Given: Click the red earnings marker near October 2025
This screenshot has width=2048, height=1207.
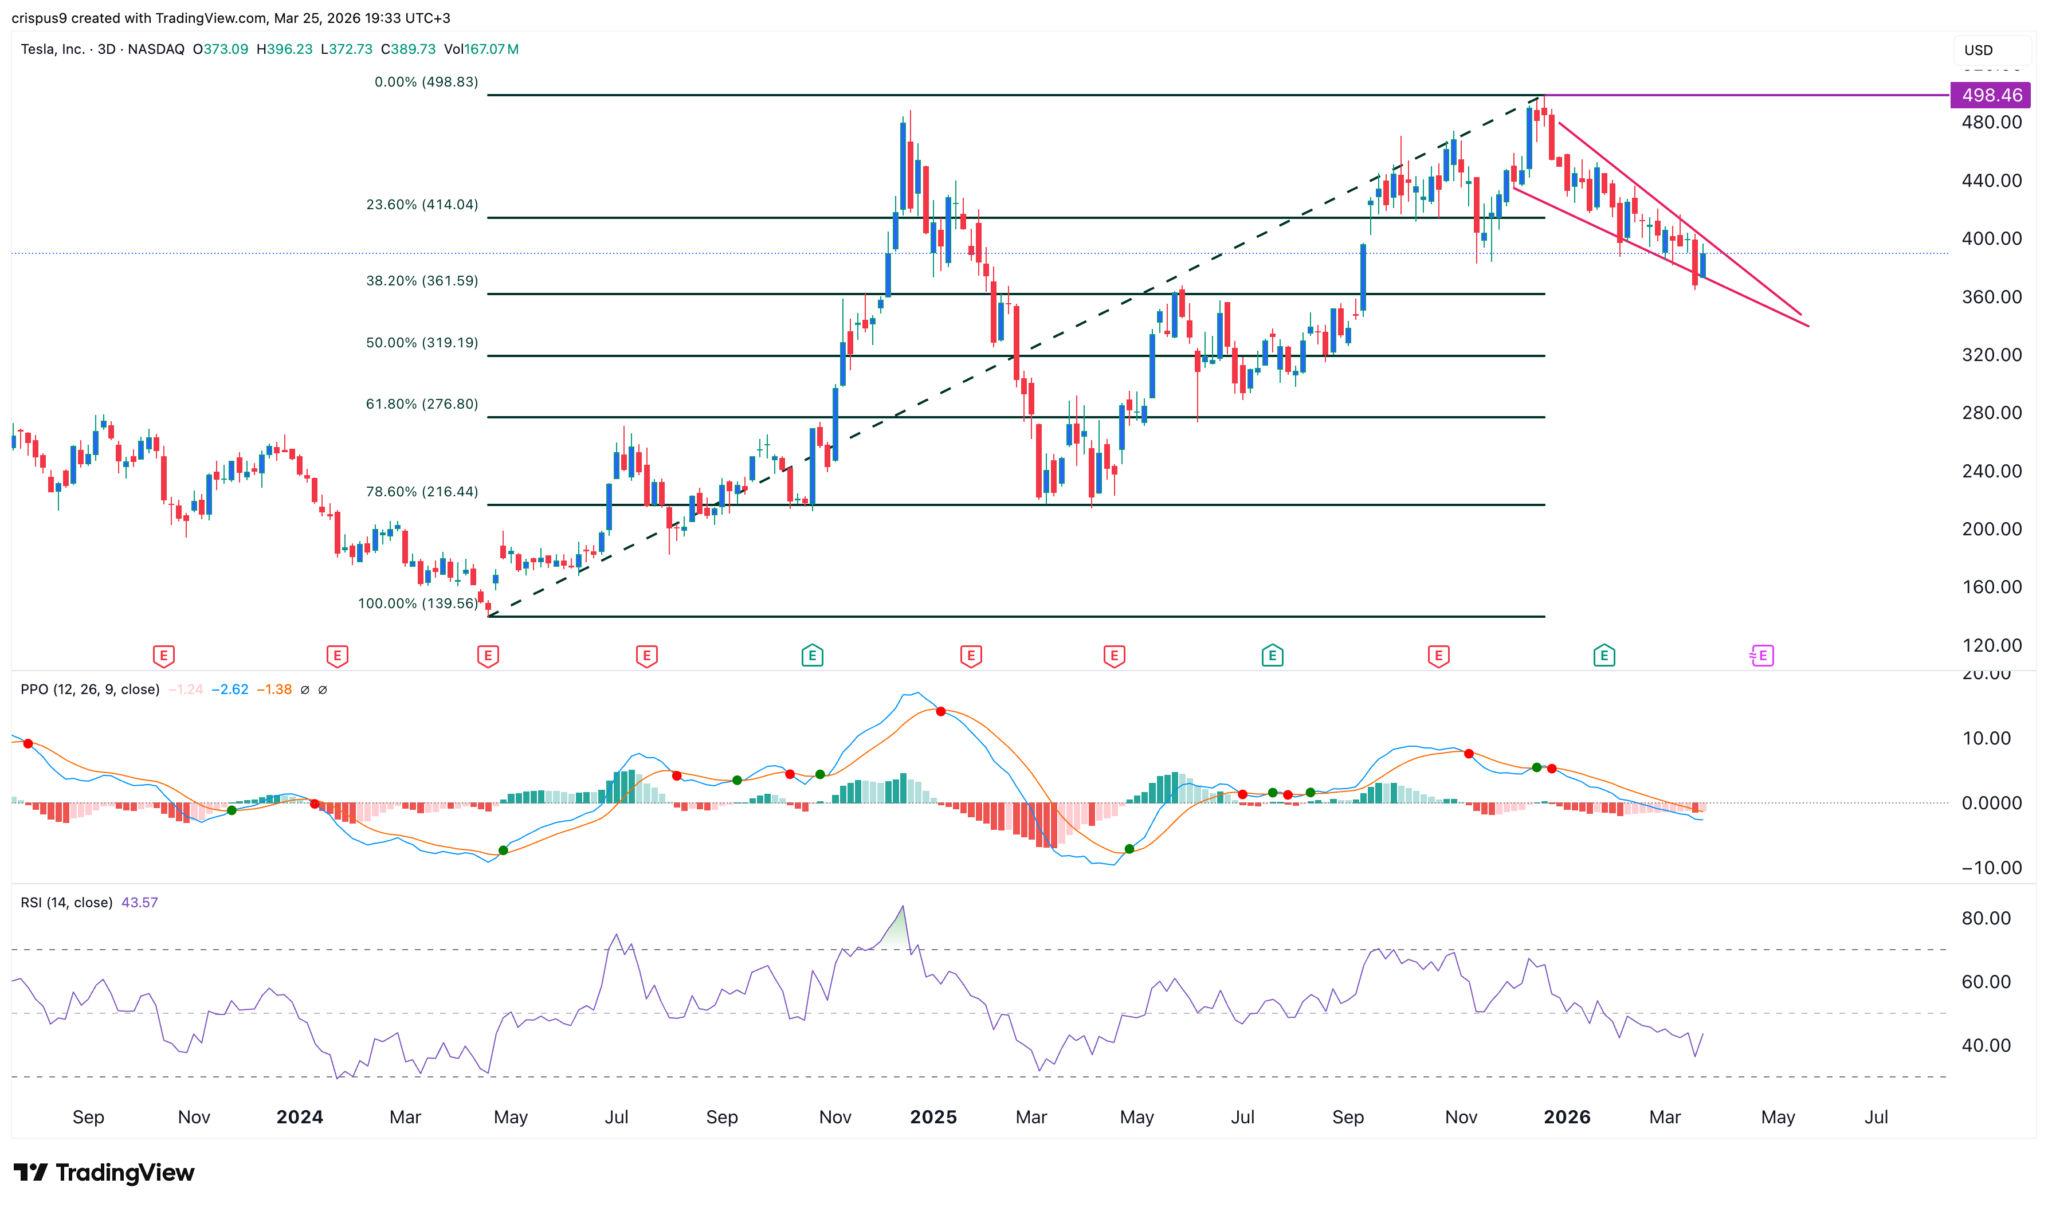Looking at the screenshot, I should tap(1438, 656).
